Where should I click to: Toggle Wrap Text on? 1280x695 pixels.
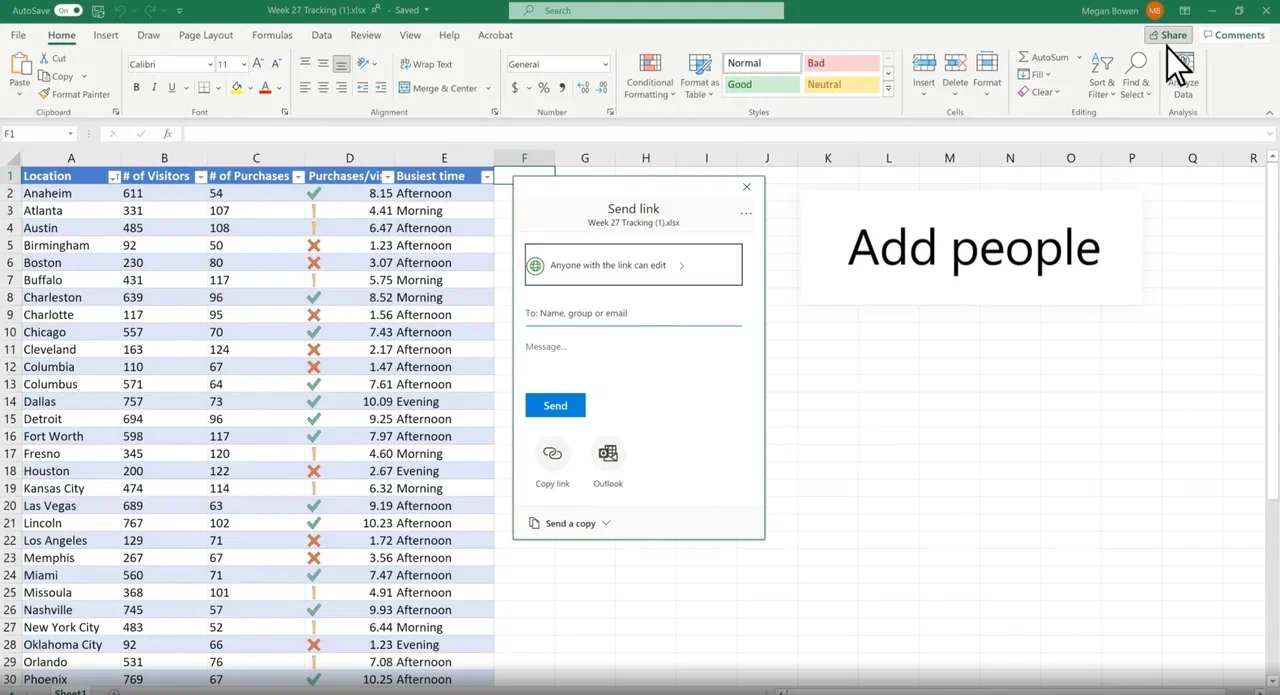(x=426, y=64)
